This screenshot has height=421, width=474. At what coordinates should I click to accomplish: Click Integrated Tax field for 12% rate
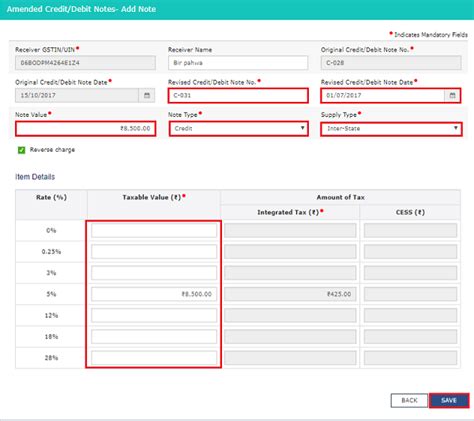[290, 315]
